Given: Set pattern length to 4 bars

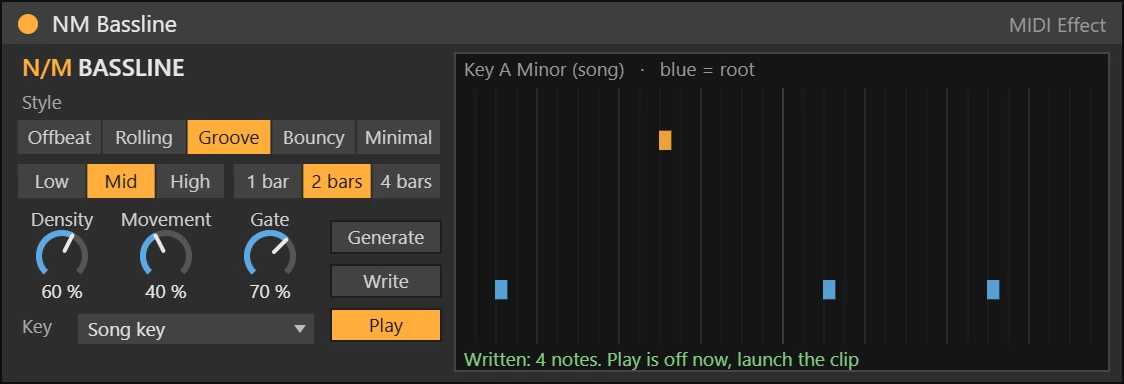Looking at the screenshot, I should coord(406,181).
